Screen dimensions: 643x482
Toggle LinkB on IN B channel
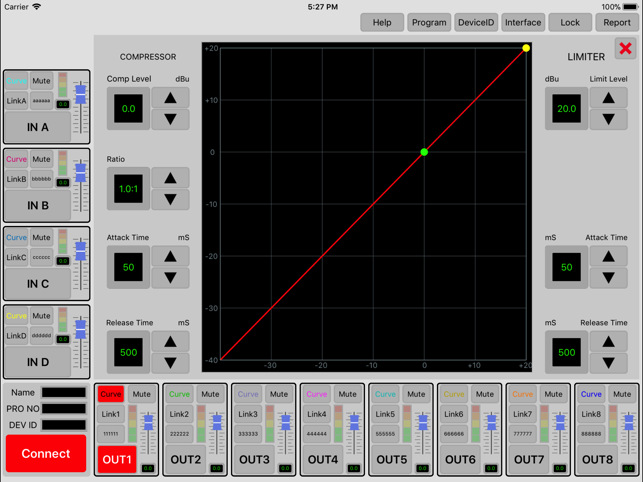pyautogui.click(x=16, y=179)
